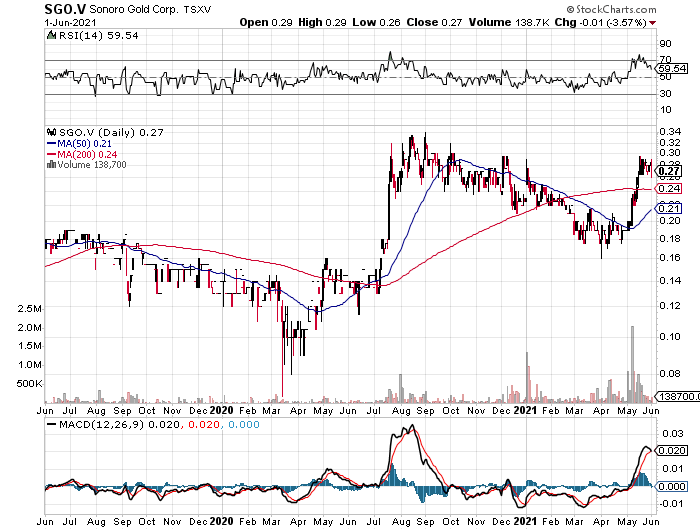Click the 2.5M volume axis label
The width and height of the screenshot is (700, 530).
click(x=29, y=309)
